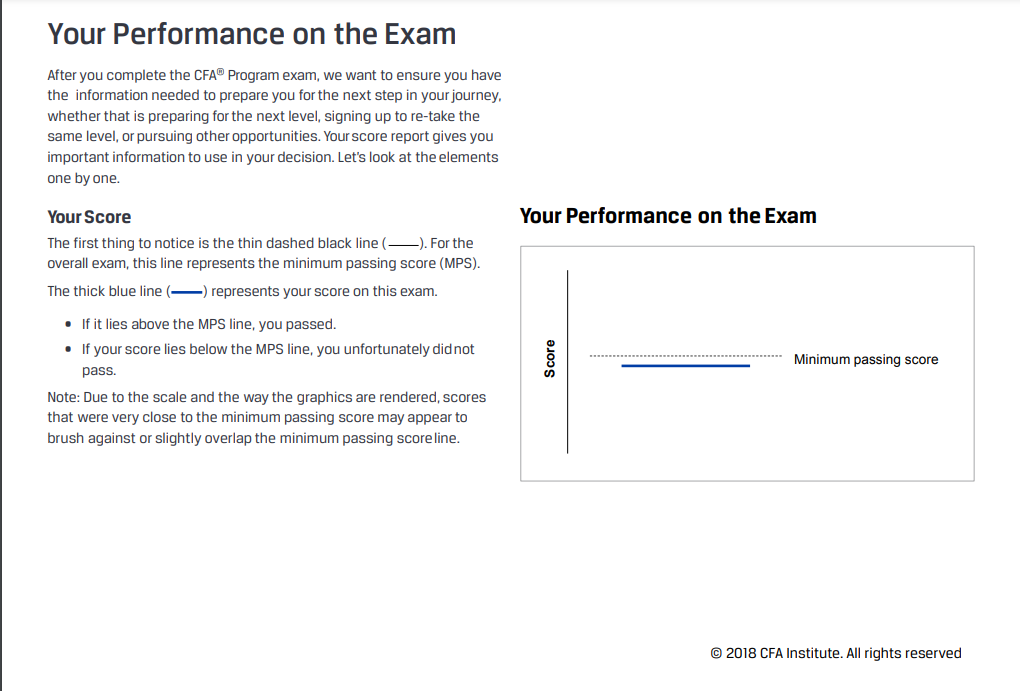Click the chart heading above the score graph
Screen dimensions: 1020x691
point(668,216)
